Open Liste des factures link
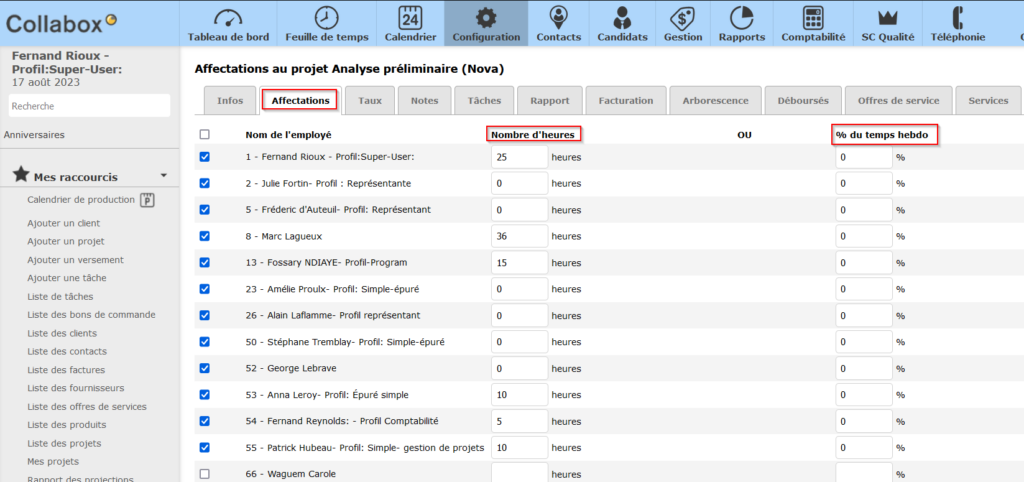The image size is (1024, 482). click(x=66, y=369)
